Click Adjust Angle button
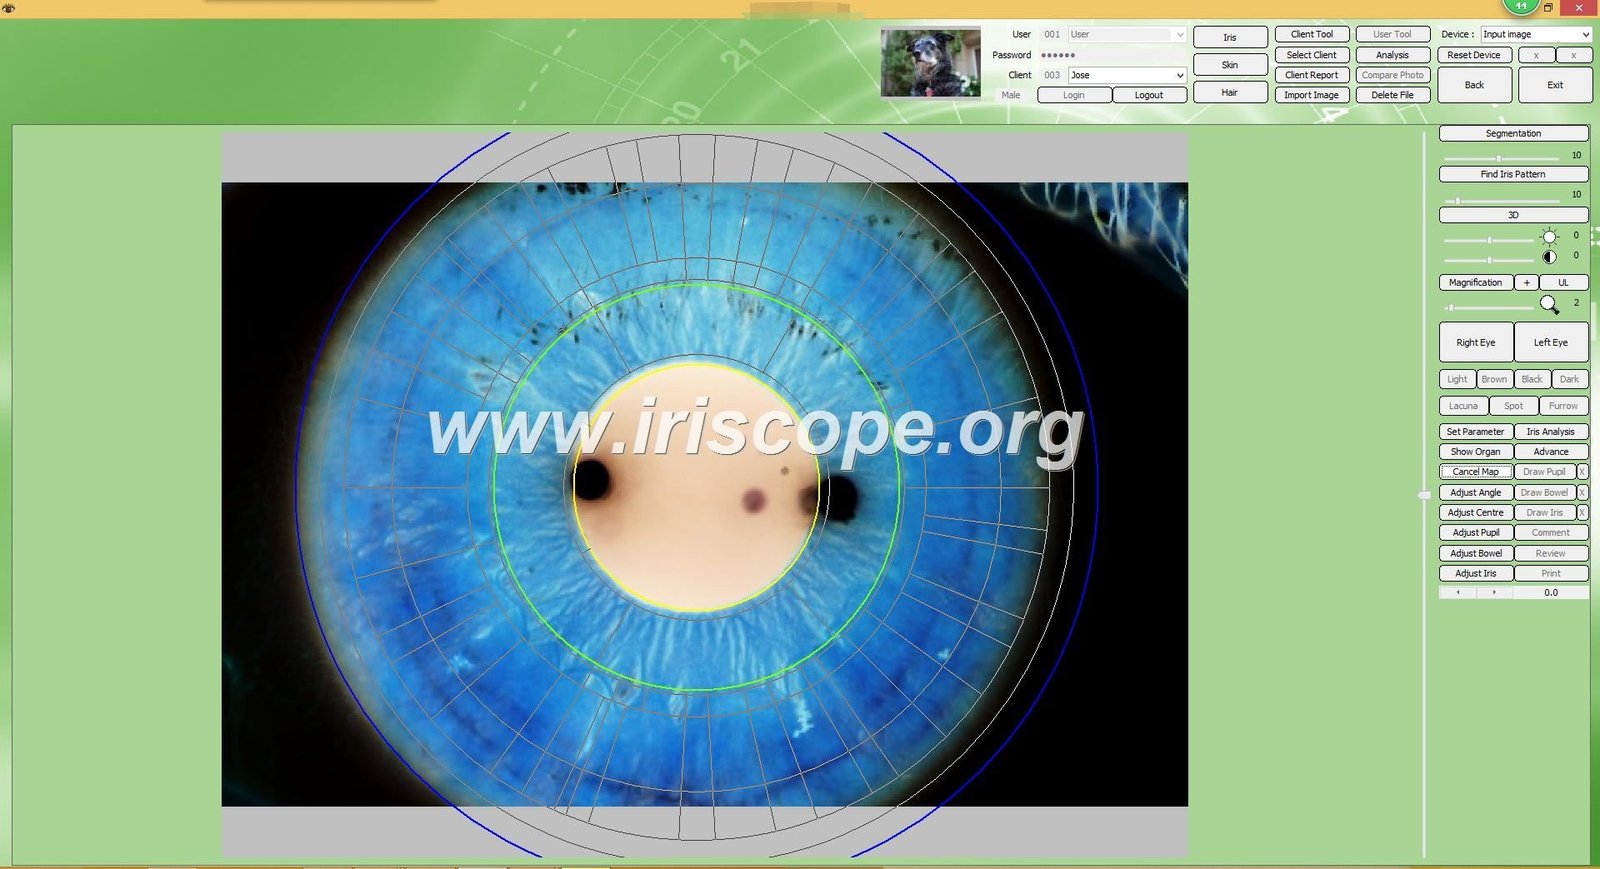The image size is (1600, 869). (x=1476, y=492)
